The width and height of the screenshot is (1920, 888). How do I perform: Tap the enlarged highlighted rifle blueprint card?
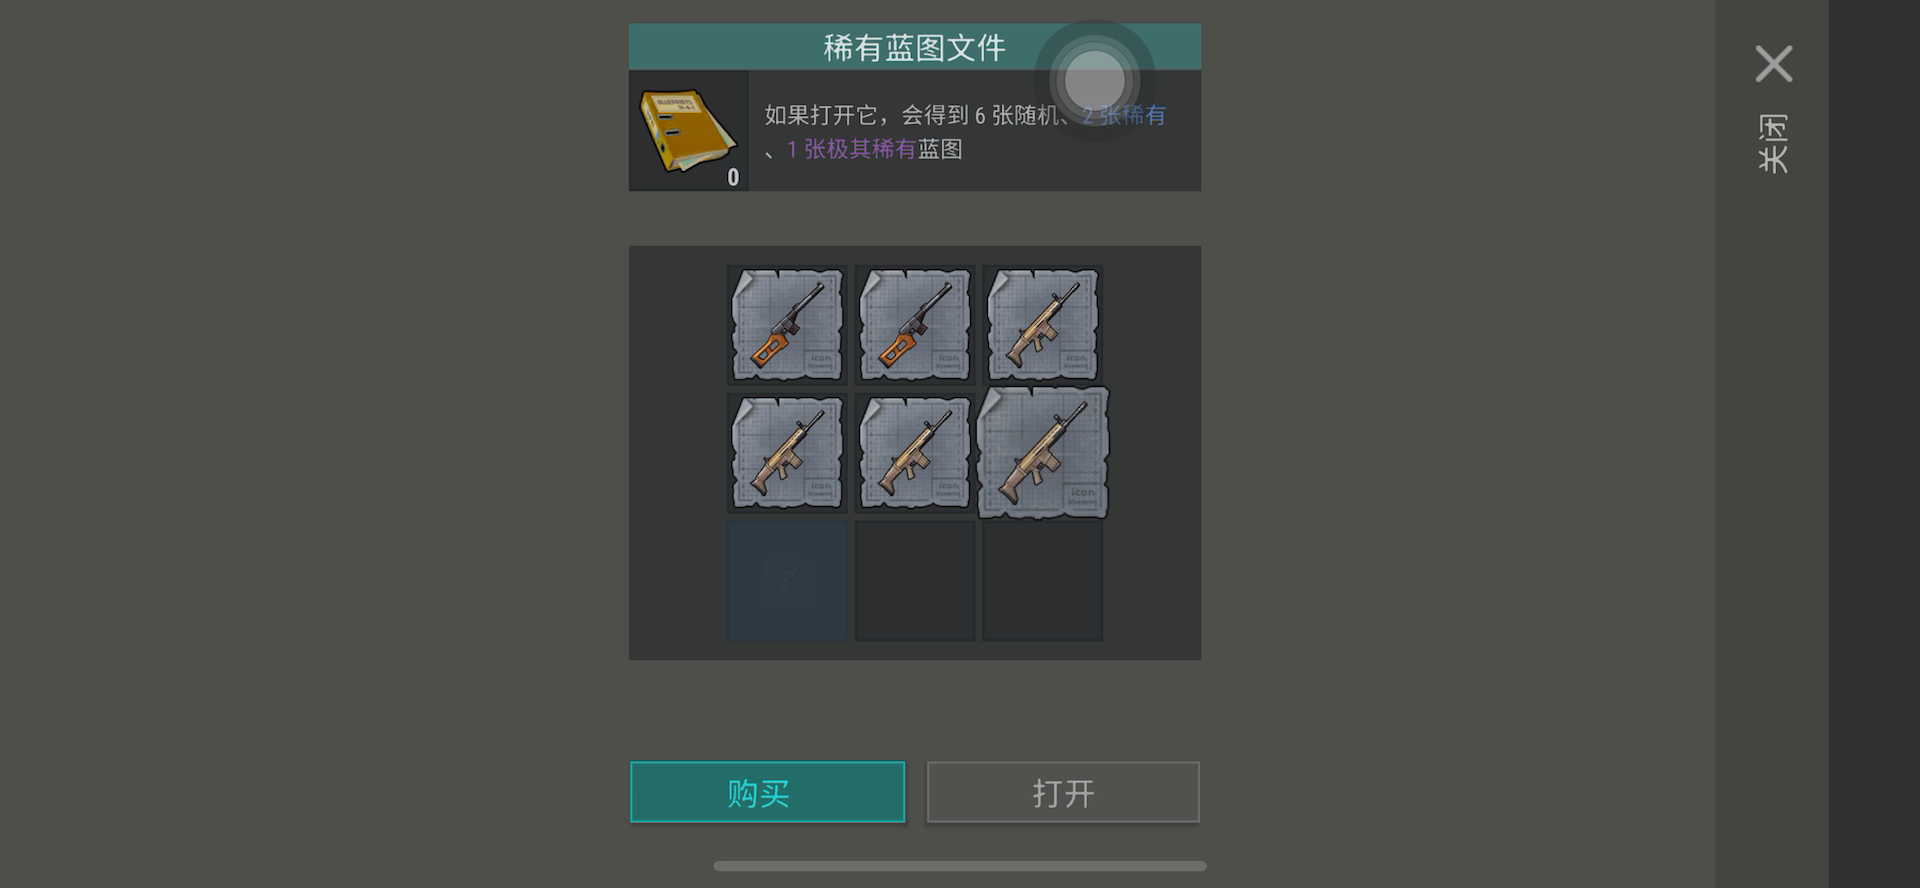[x=1043, y=453]
